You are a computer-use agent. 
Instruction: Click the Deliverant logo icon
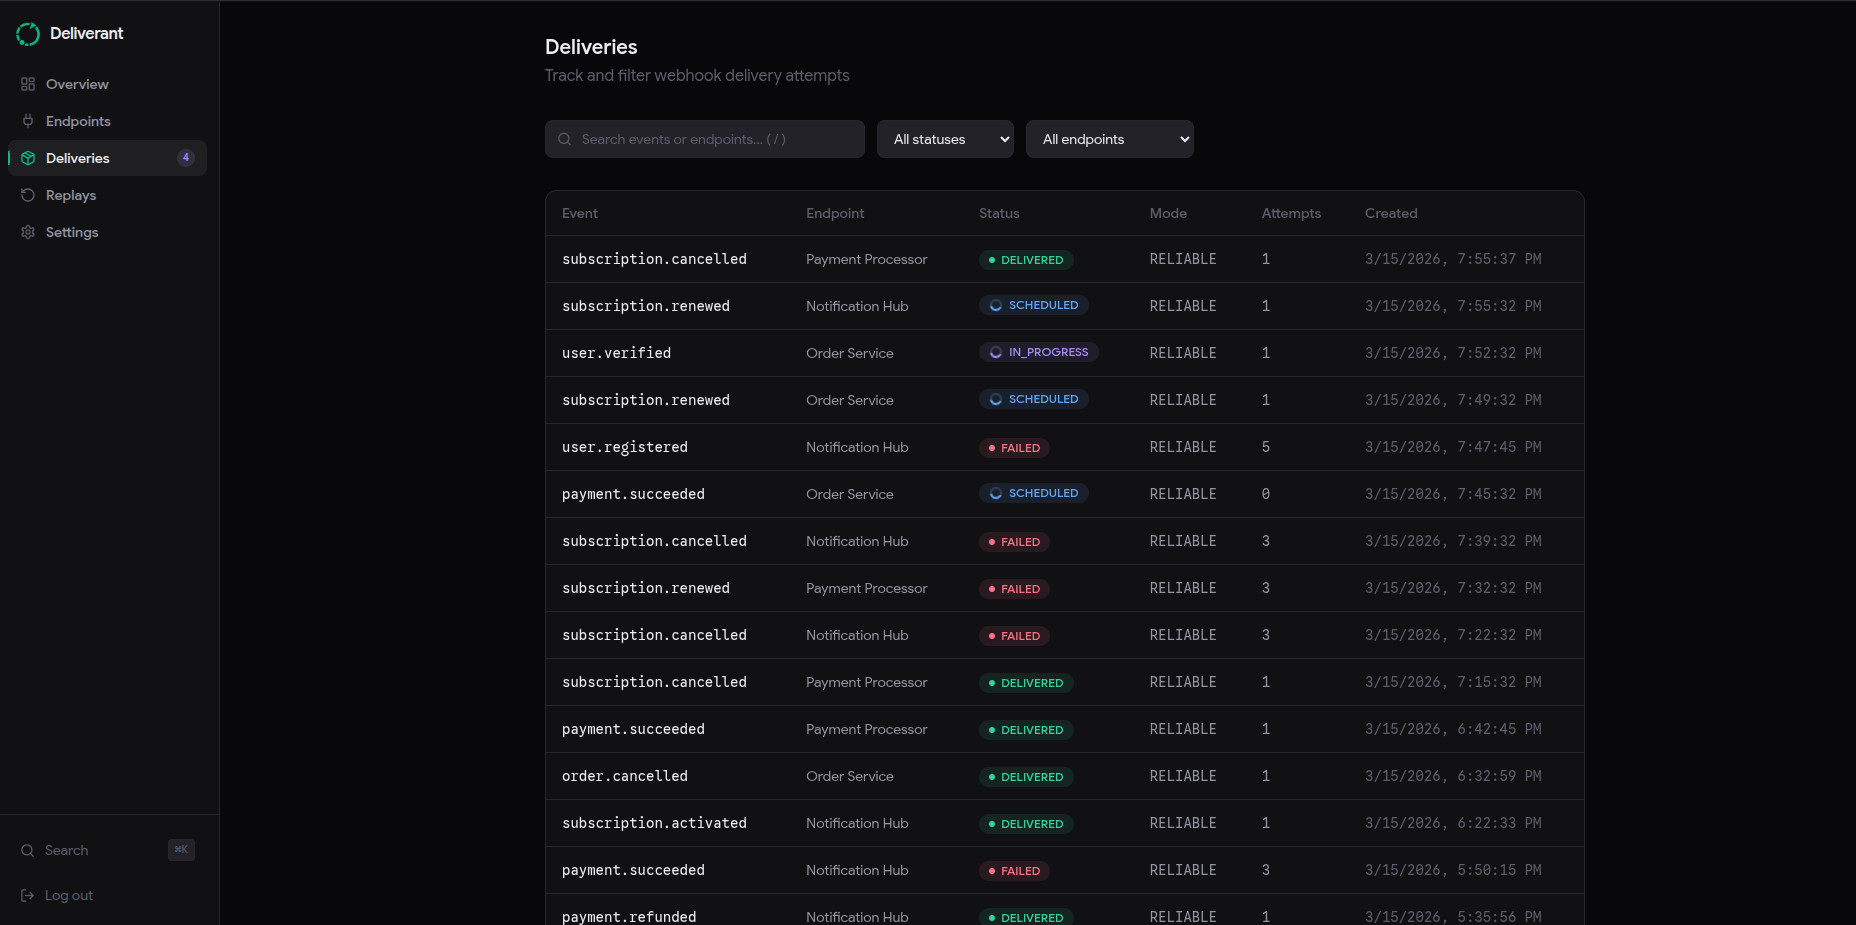[x=27, y=33]
